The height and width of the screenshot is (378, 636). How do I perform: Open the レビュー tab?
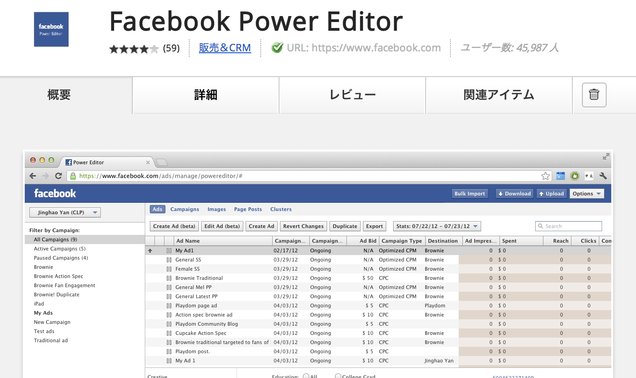pyautogui.click(x=352, y=95)
